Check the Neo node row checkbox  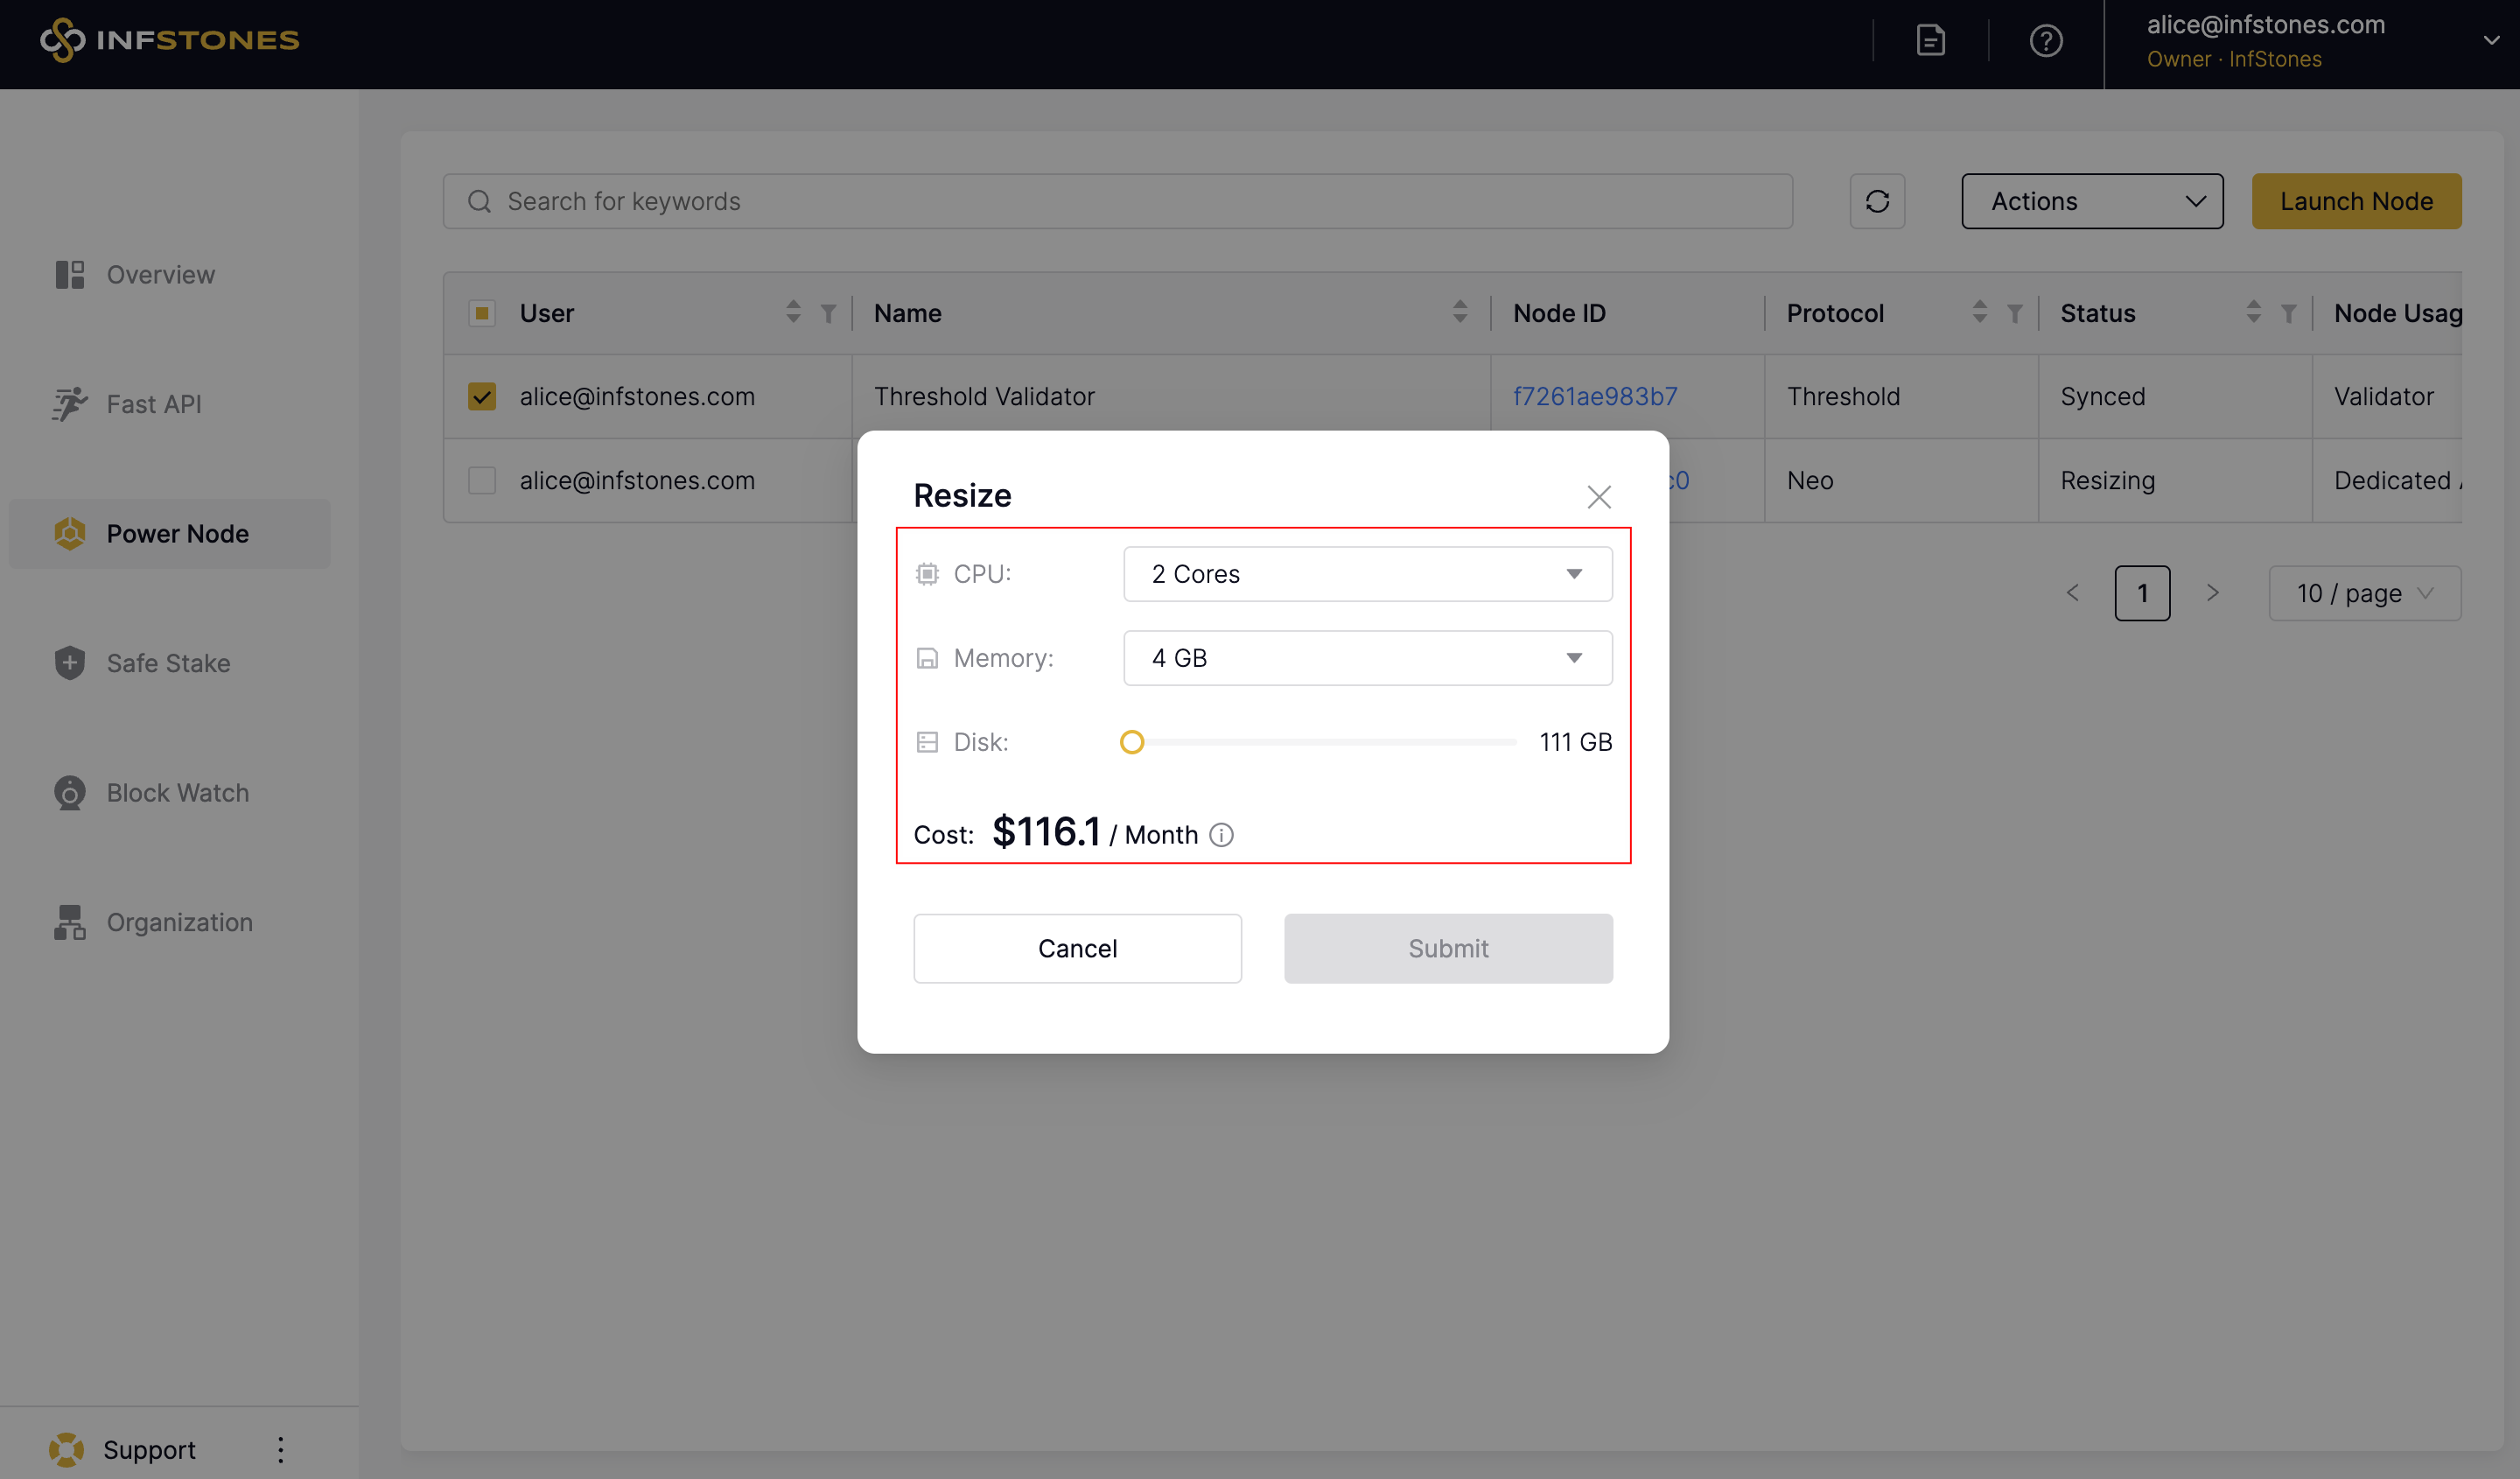click(x=482, y=480)
